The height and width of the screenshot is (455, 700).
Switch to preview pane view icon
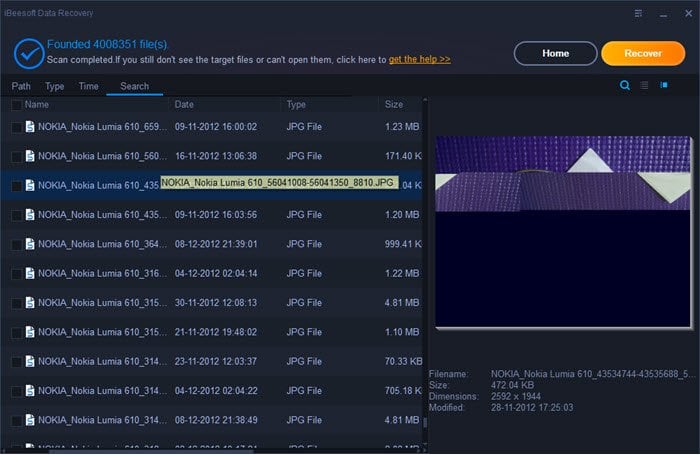(x=664, y=85)
